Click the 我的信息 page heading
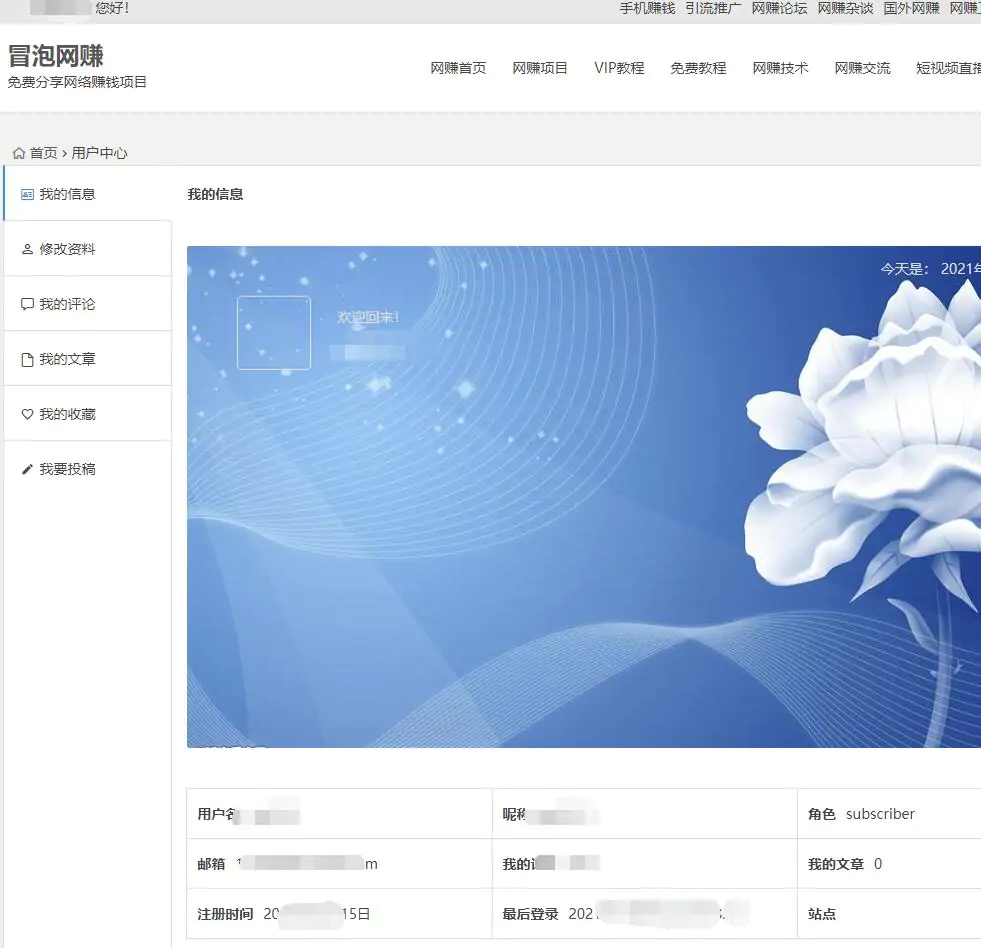The height and width of the screenshot is (948, 981). 215,195
